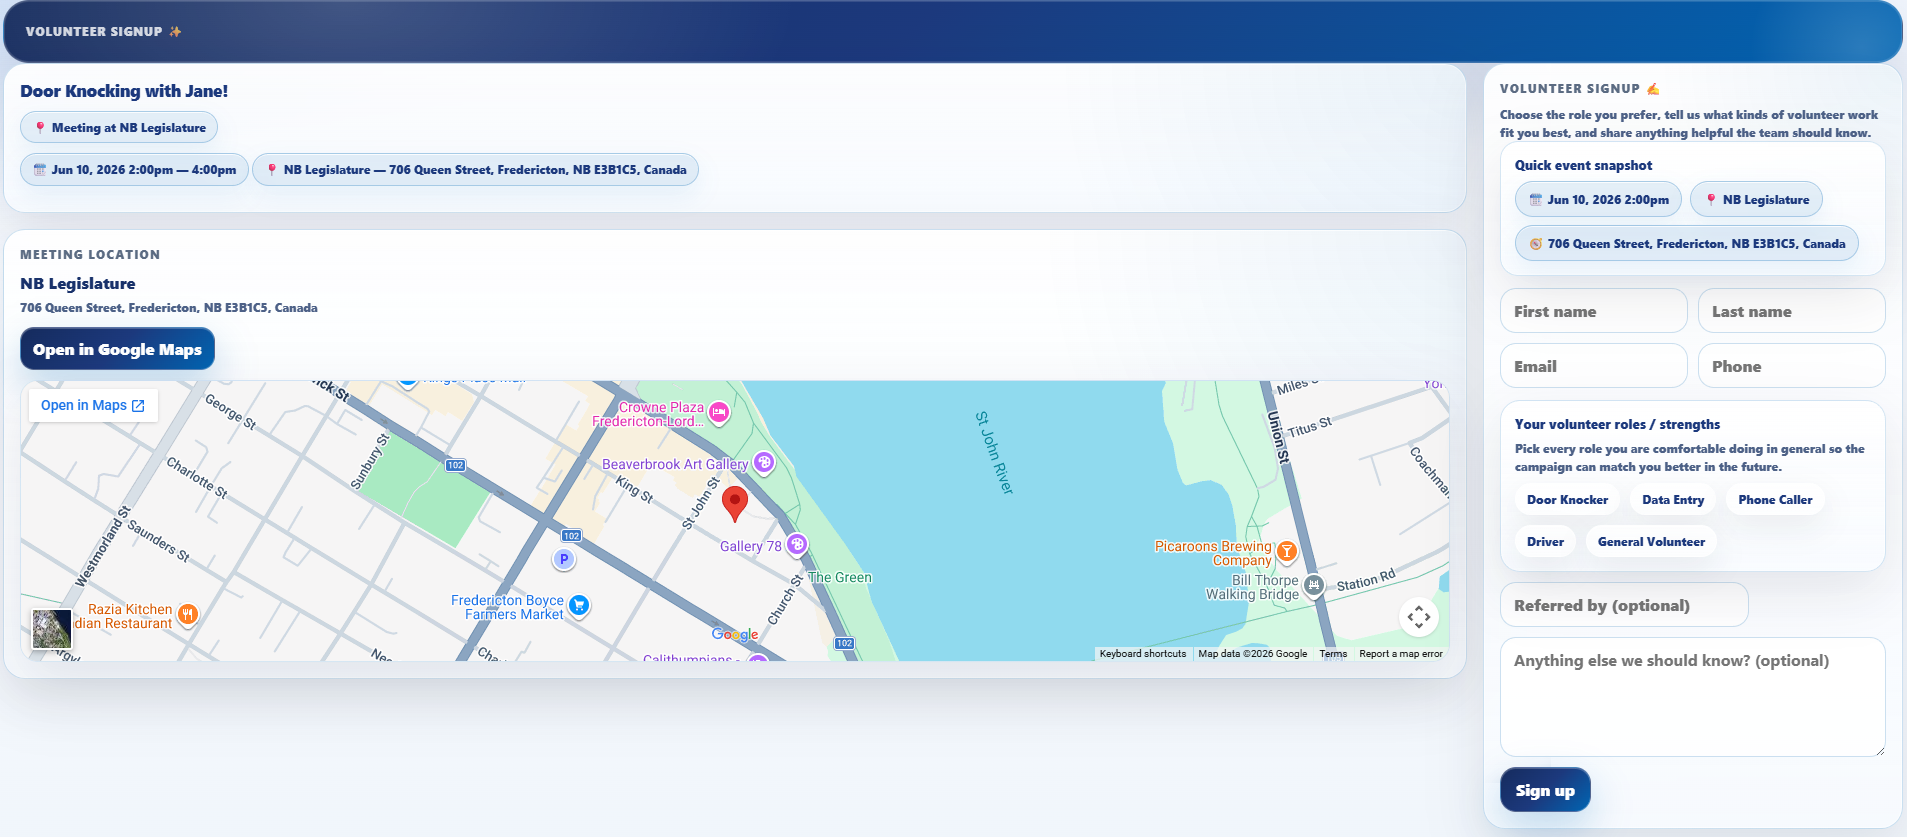Toggle the General Volunteer role chip
Viewport: 1907px width, 837px height.
click(1651, 542)
